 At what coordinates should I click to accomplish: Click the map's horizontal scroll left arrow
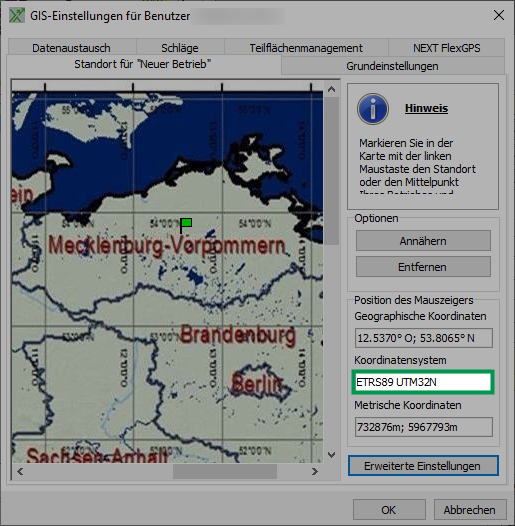point(20,472)
